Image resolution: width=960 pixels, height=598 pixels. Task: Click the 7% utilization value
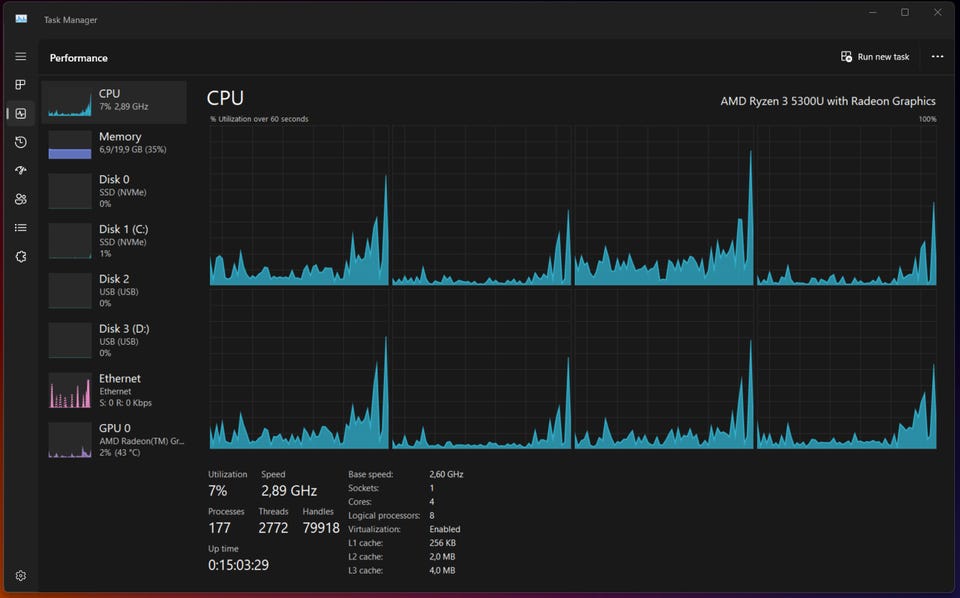pyautogui.click(x=217, y=490)
